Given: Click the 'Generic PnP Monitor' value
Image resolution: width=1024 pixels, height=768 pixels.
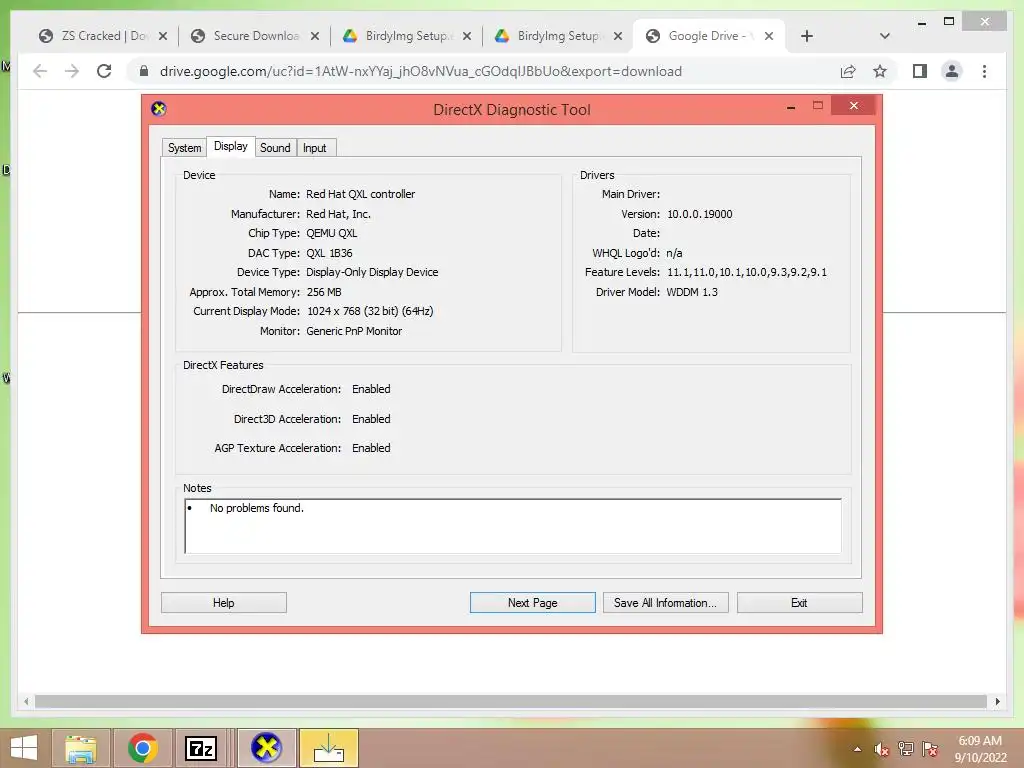Looking at the screenshot, I should (354, 331).
